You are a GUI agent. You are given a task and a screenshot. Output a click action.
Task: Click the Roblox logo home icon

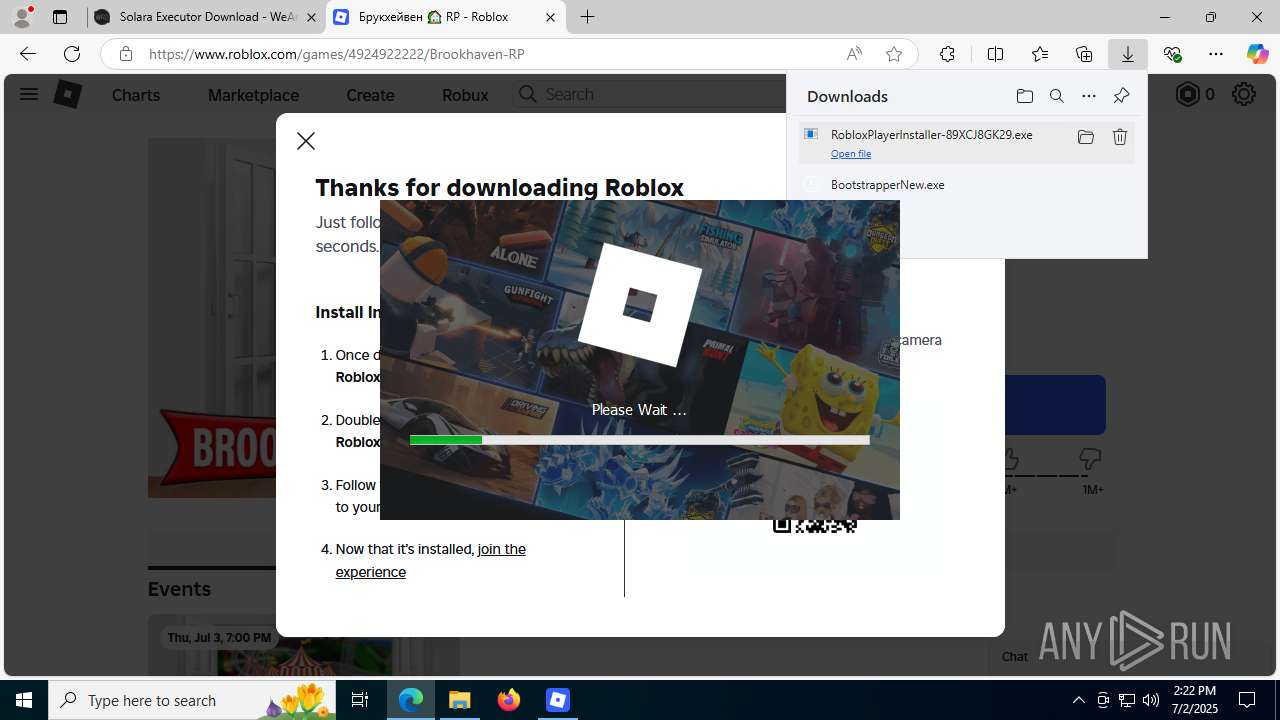[x=67, y=94]
